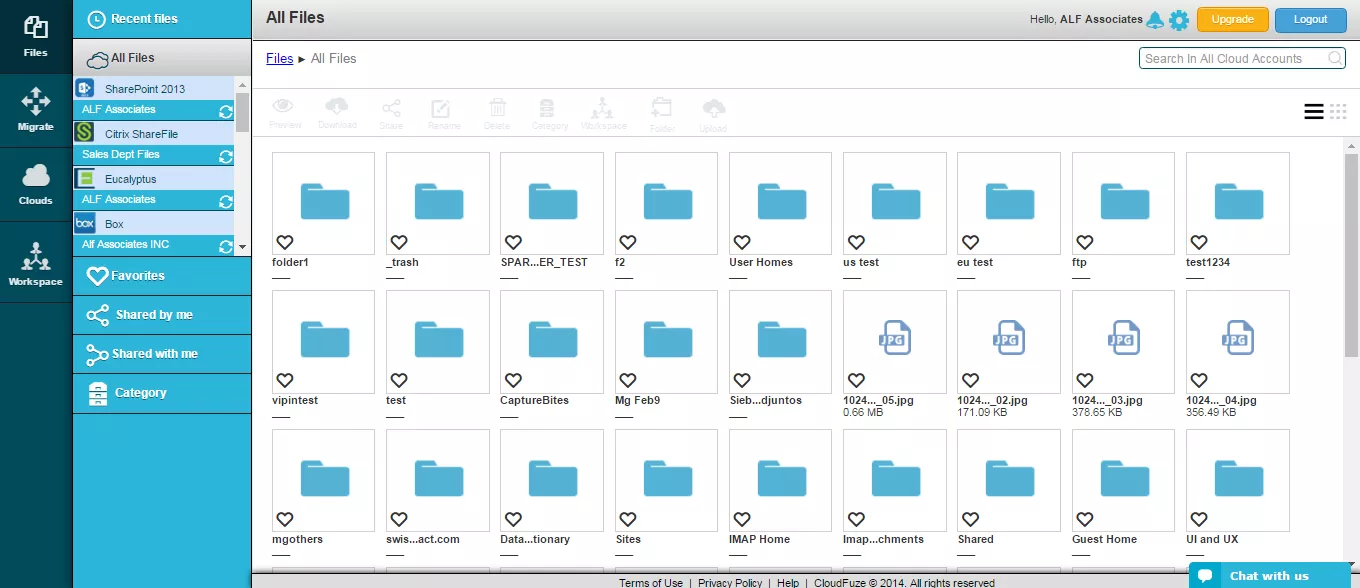Favorite the vipintest folder heart
1360x588 pixels.
pyautogui.click(x=284, y=380)
